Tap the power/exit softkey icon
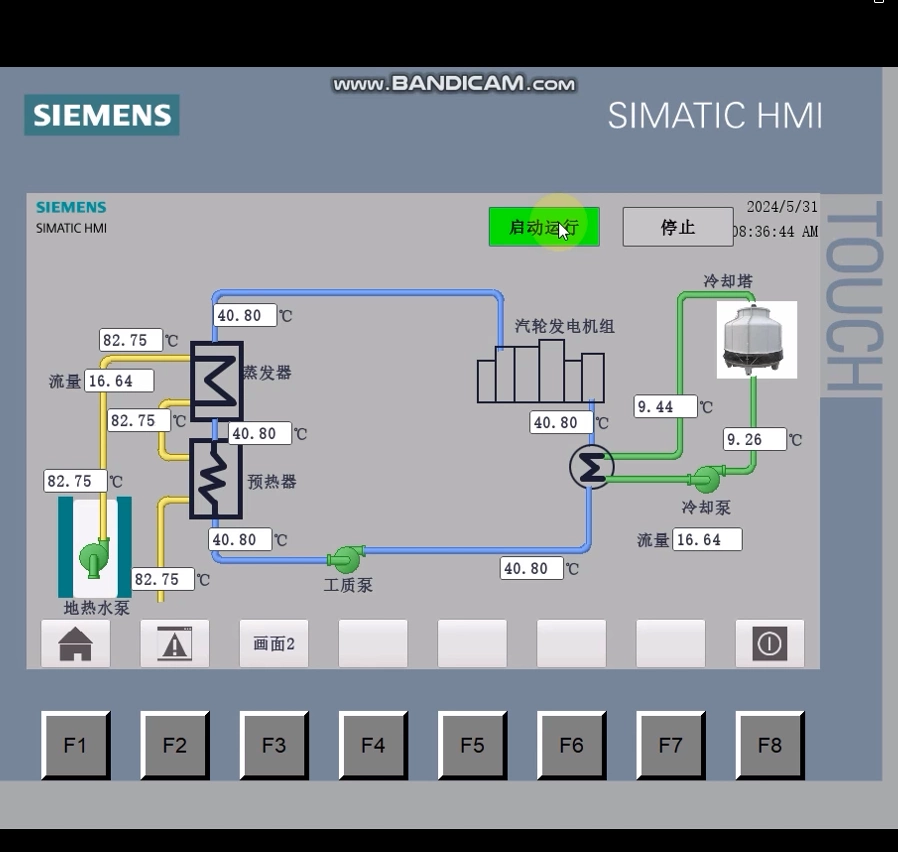 [770, 644]
